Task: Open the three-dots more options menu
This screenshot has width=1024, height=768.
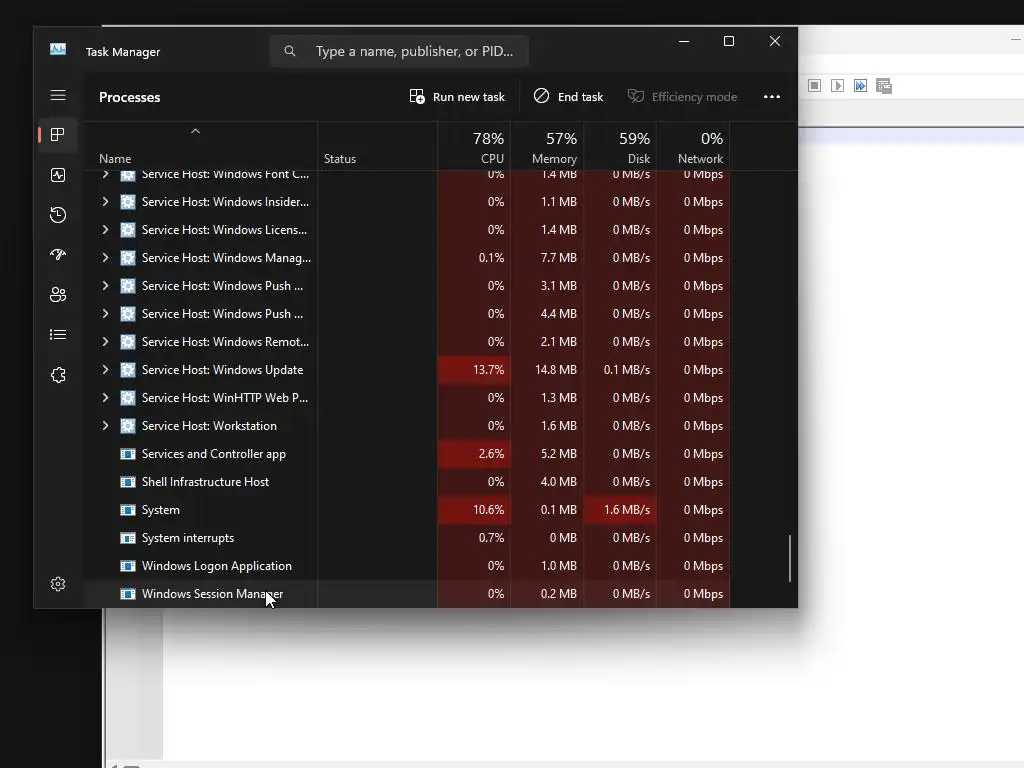Action: click(772, 97)
